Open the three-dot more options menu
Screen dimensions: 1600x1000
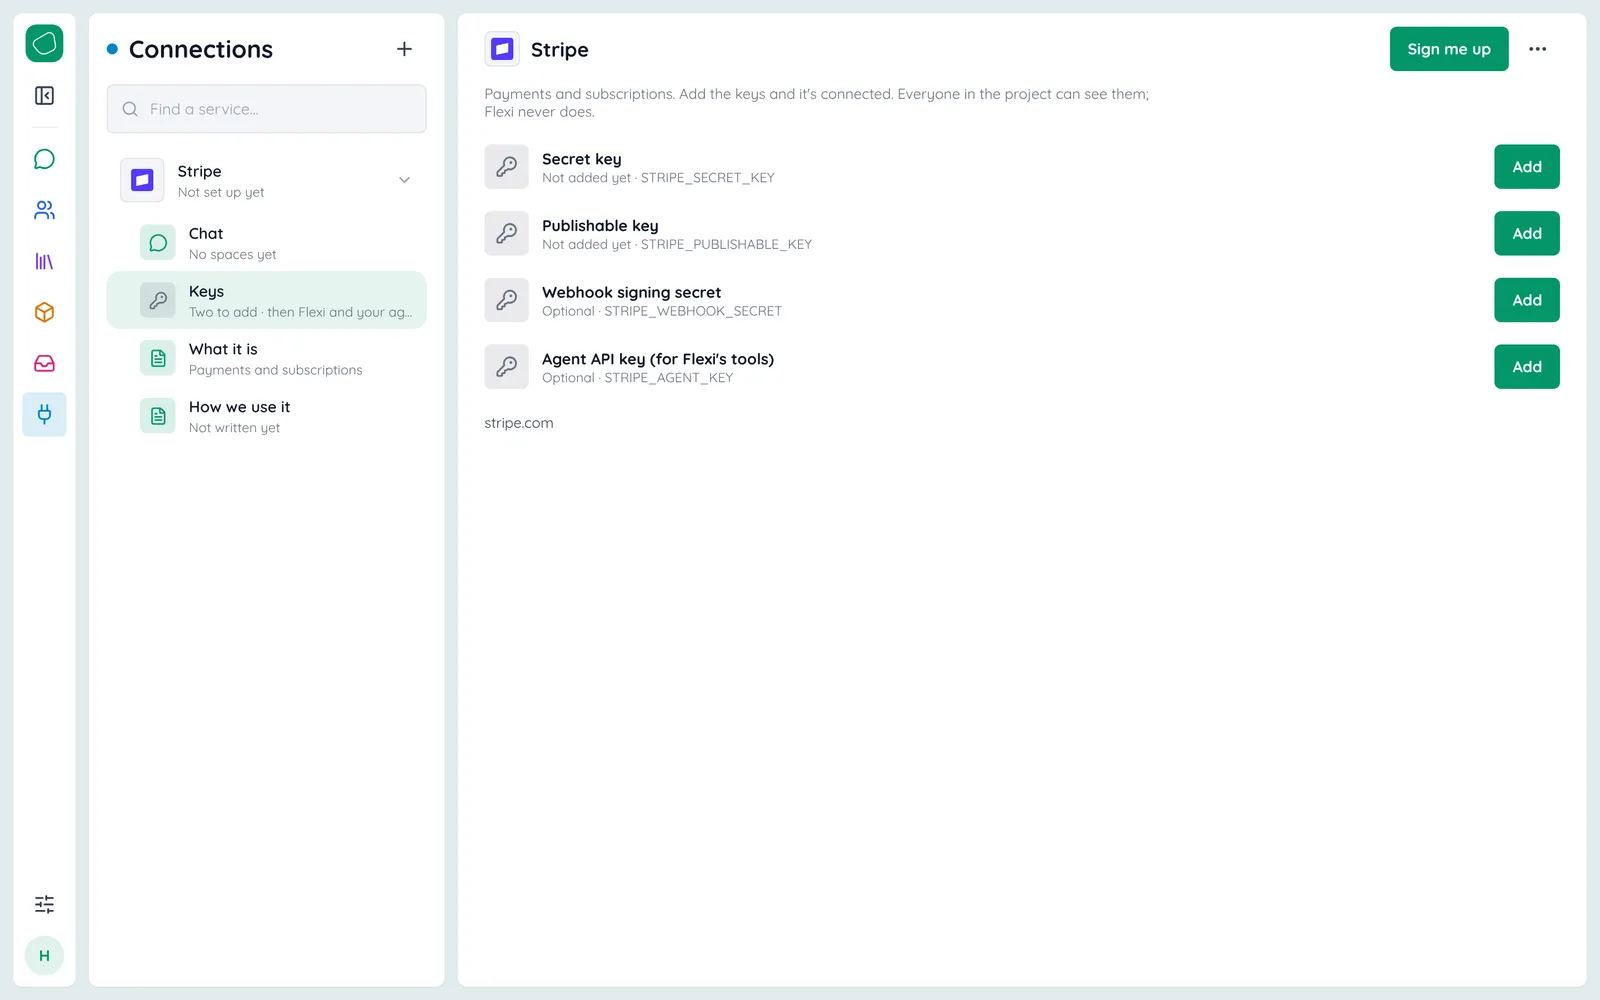click(x=1537, y=49)
